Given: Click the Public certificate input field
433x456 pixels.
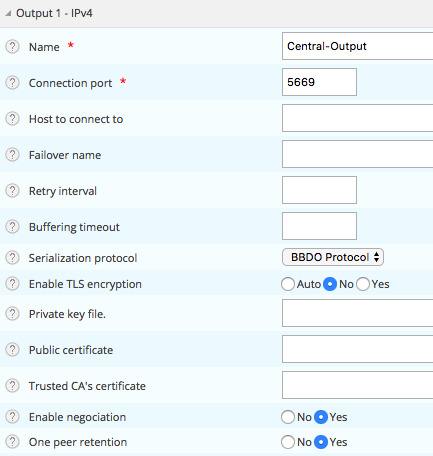Looking at the screenshot, I should [357, 349].
